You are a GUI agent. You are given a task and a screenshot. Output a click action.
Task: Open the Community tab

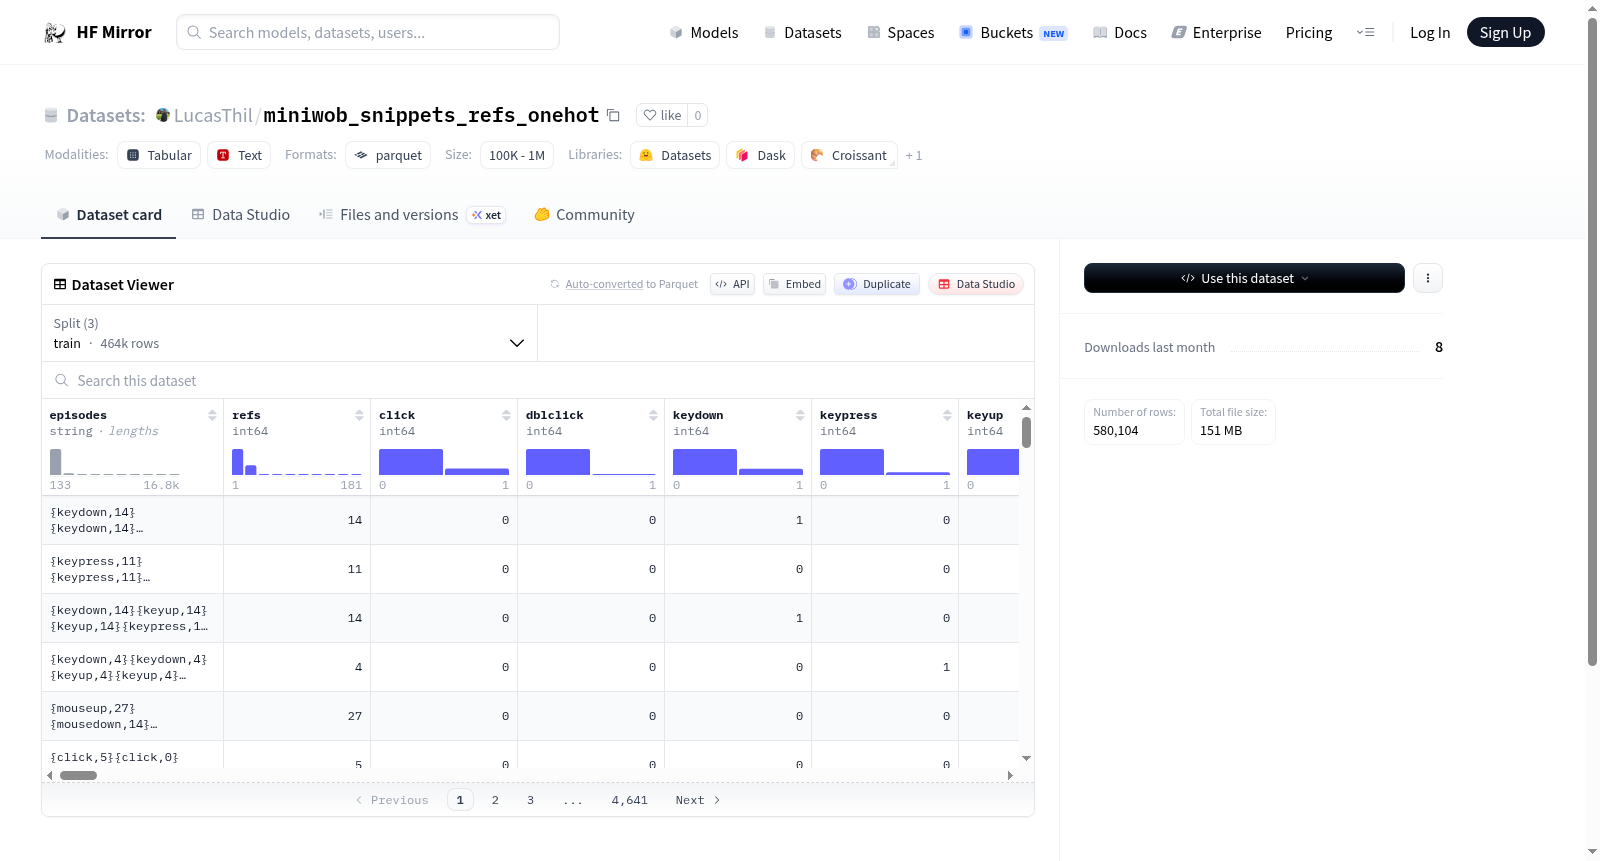tap(584, 215)
